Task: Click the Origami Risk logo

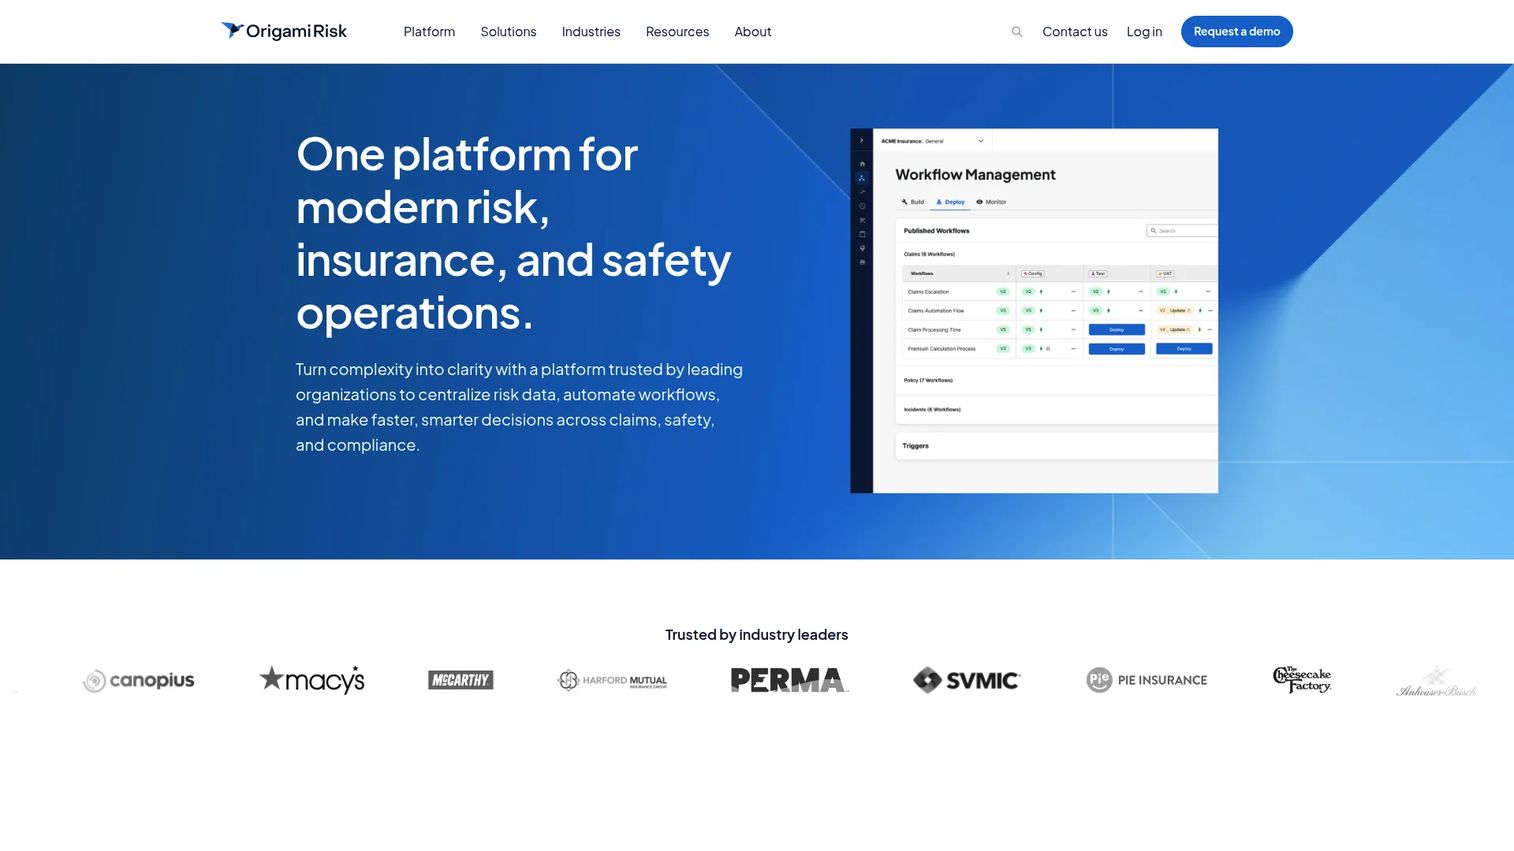Action: coord(284,31)
